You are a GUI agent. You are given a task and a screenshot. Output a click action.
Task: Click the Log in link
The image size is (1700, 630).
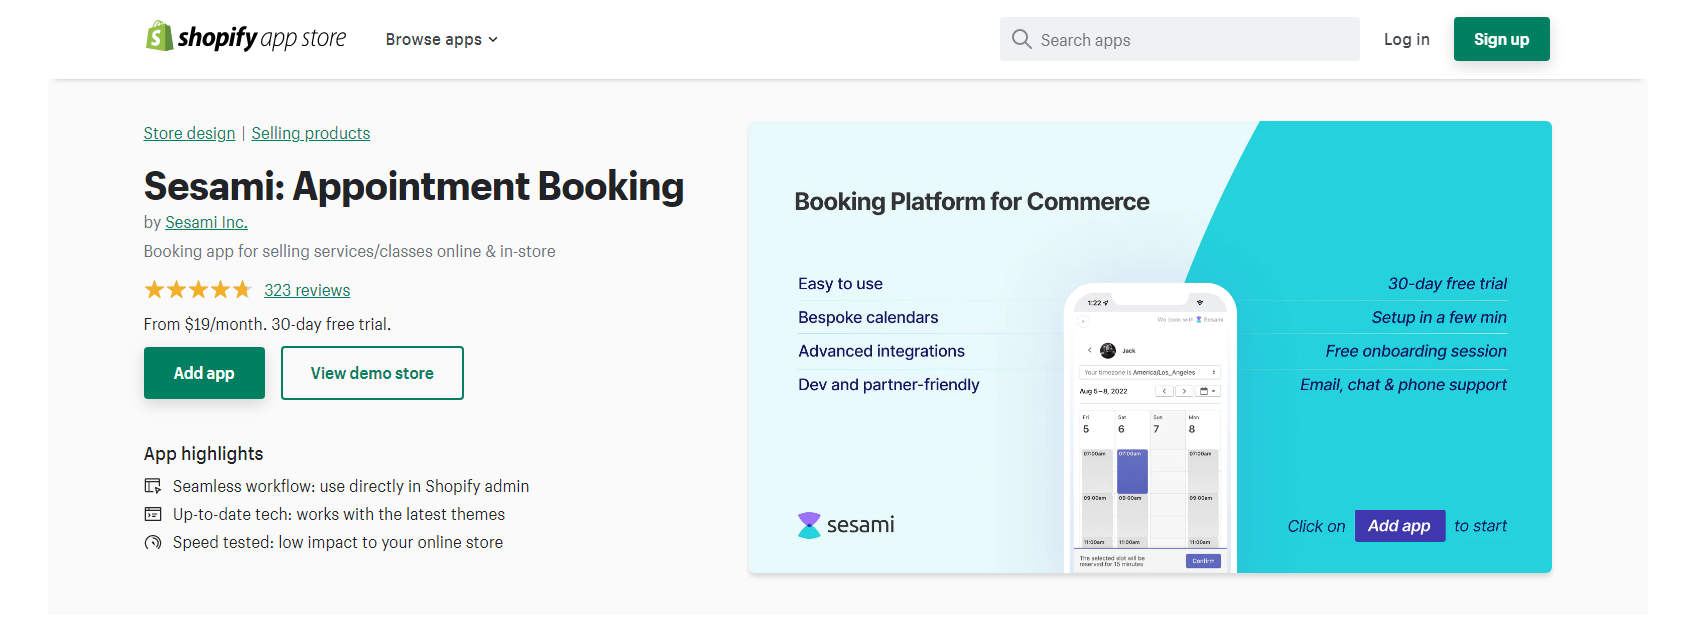[x=1406, y=39]
